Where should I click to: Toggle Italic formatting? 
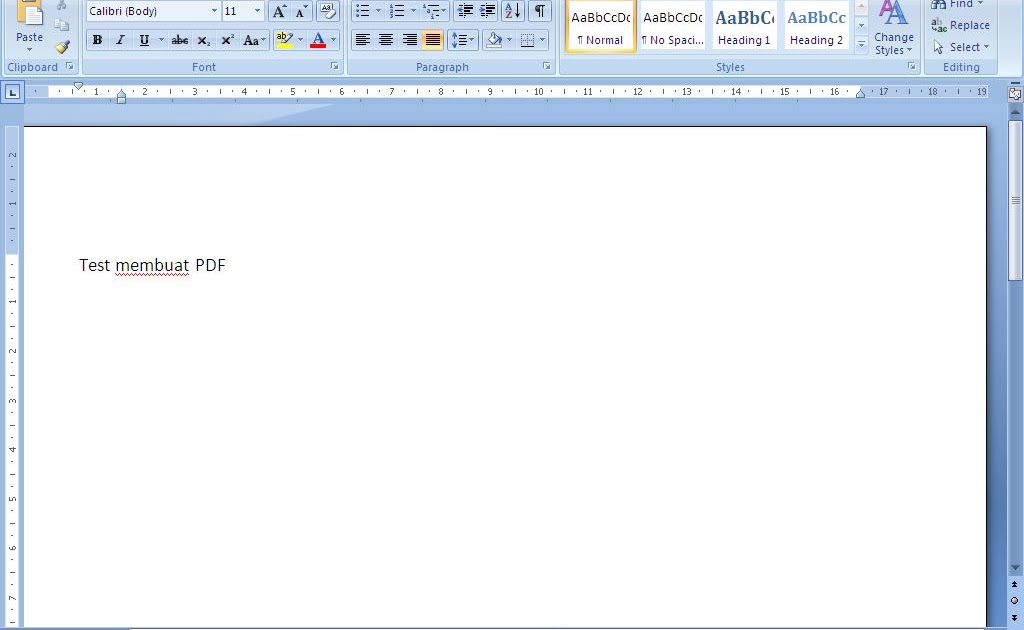click(x=120, y=40)
